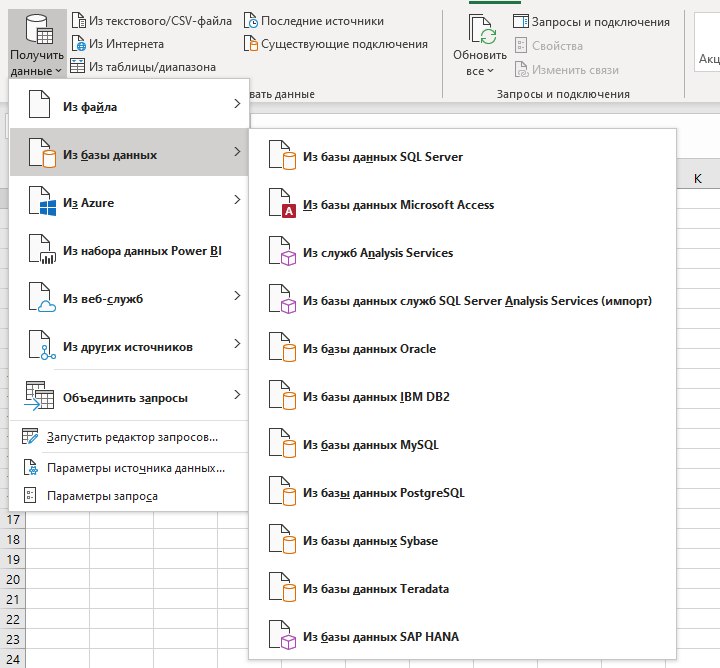Click the Sybase database icon

click(282, 539)
